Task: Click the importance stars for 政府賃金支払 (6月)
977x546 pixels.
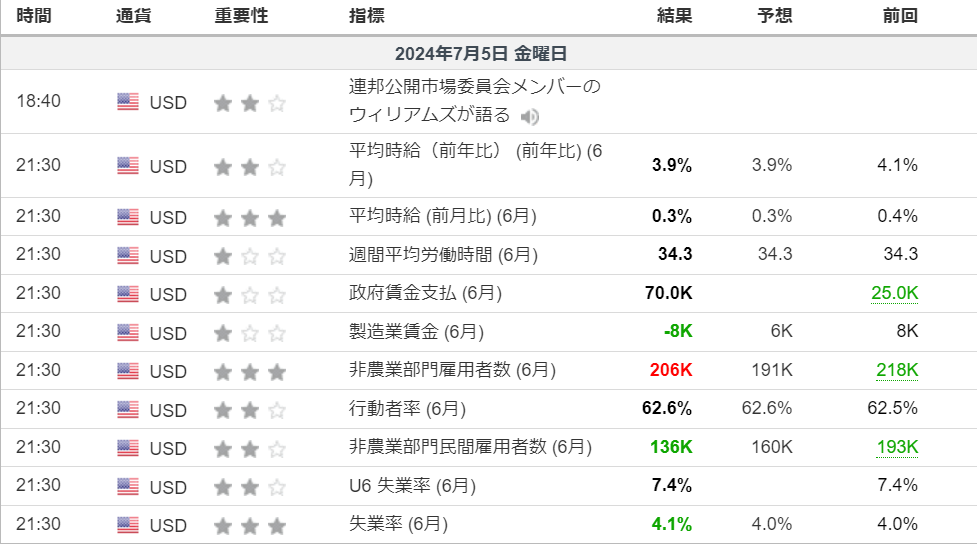Action: (250, 295)
